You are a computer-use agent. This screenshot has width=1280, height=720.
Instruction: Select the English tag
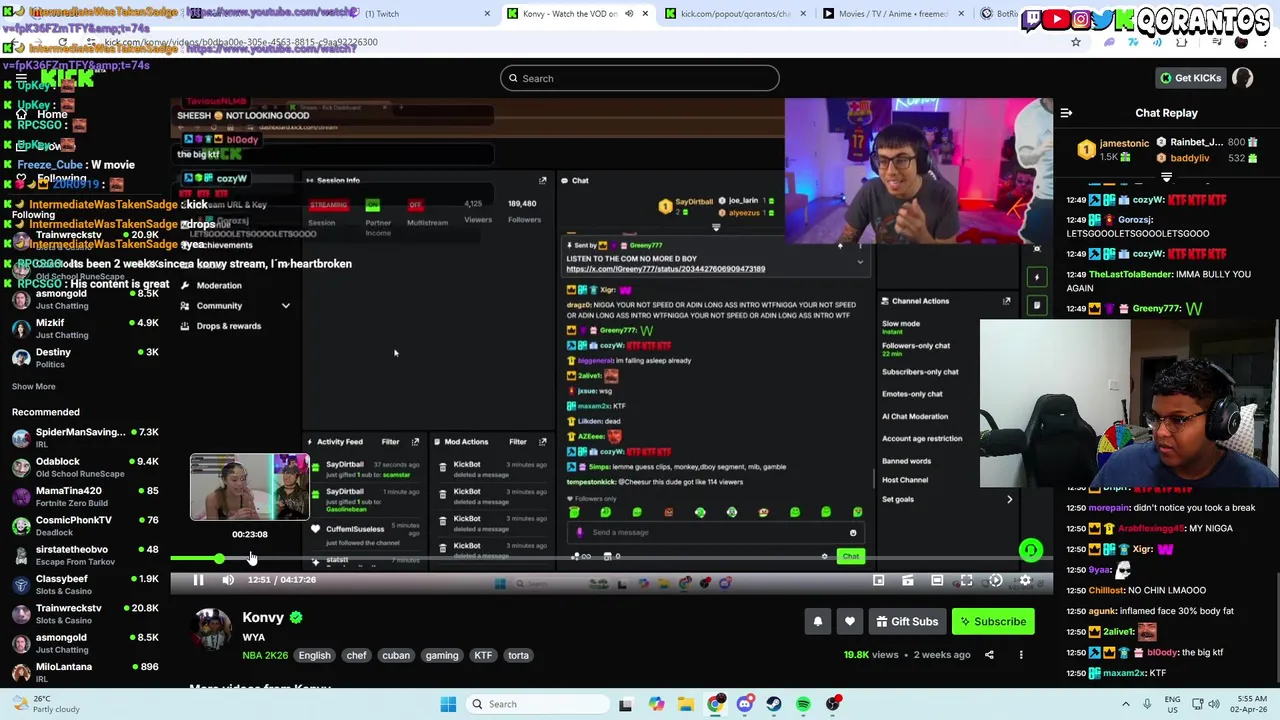pyautogui.click(x=314, y=656)
